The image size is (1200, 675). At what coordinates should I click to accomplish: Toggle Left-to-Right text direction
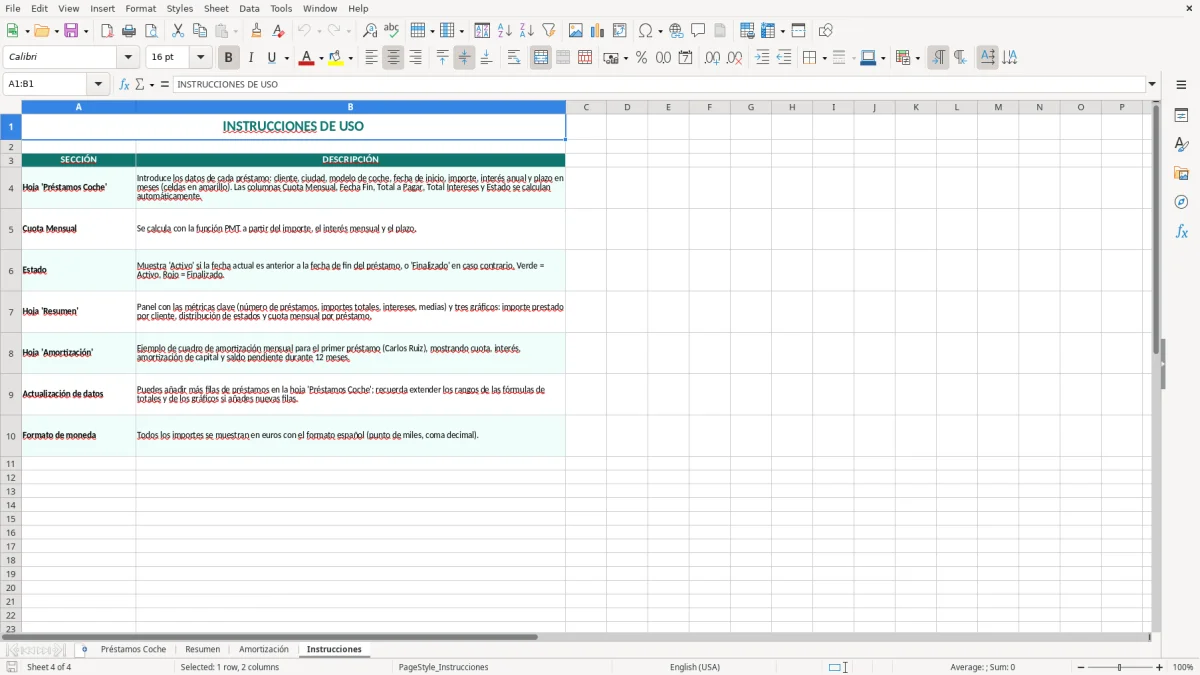pyautogui.click(x=938, y=58)
